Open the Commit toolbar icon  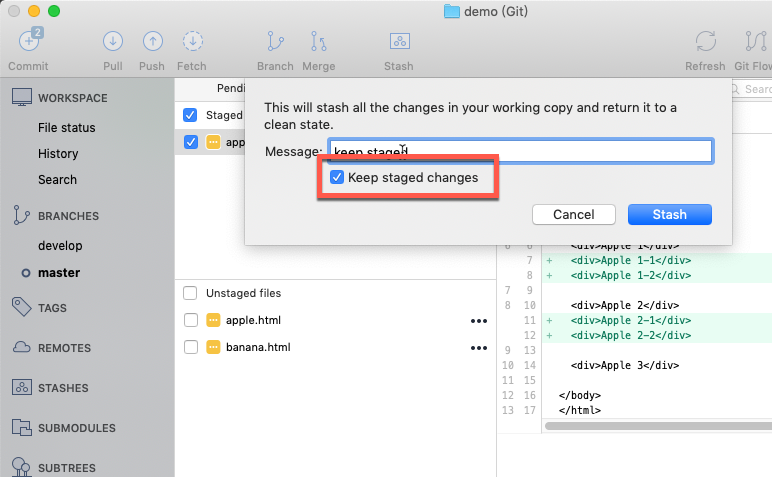[30, 40]
